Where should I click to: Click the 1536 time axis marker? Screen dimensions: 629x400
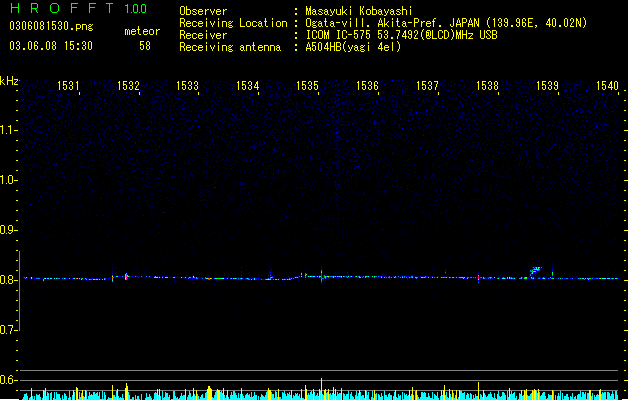[367, 86]
